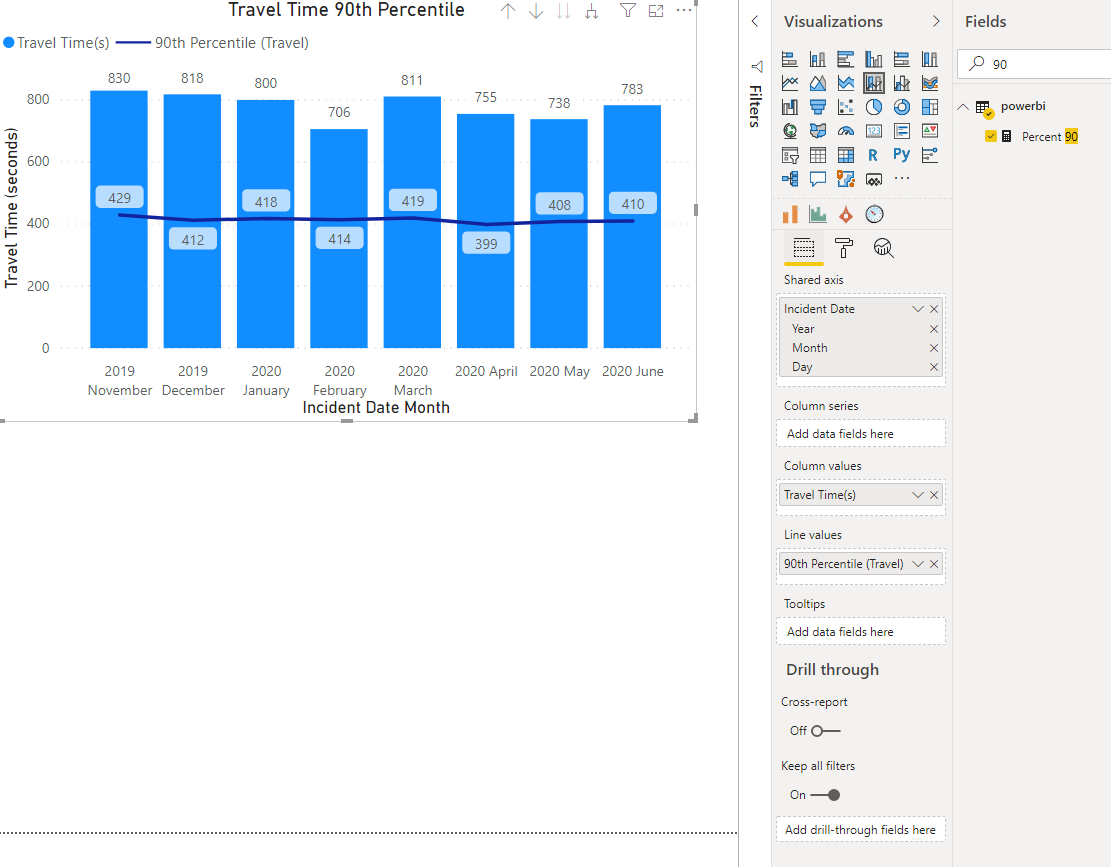Choose the Matrix visual
This screenshot has height=867, width=1111.
845,155
